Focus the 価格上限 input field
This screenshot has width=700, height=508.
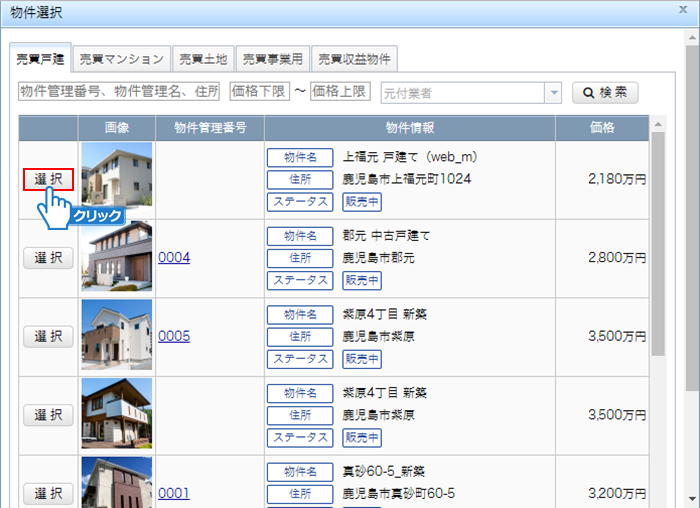339,92
